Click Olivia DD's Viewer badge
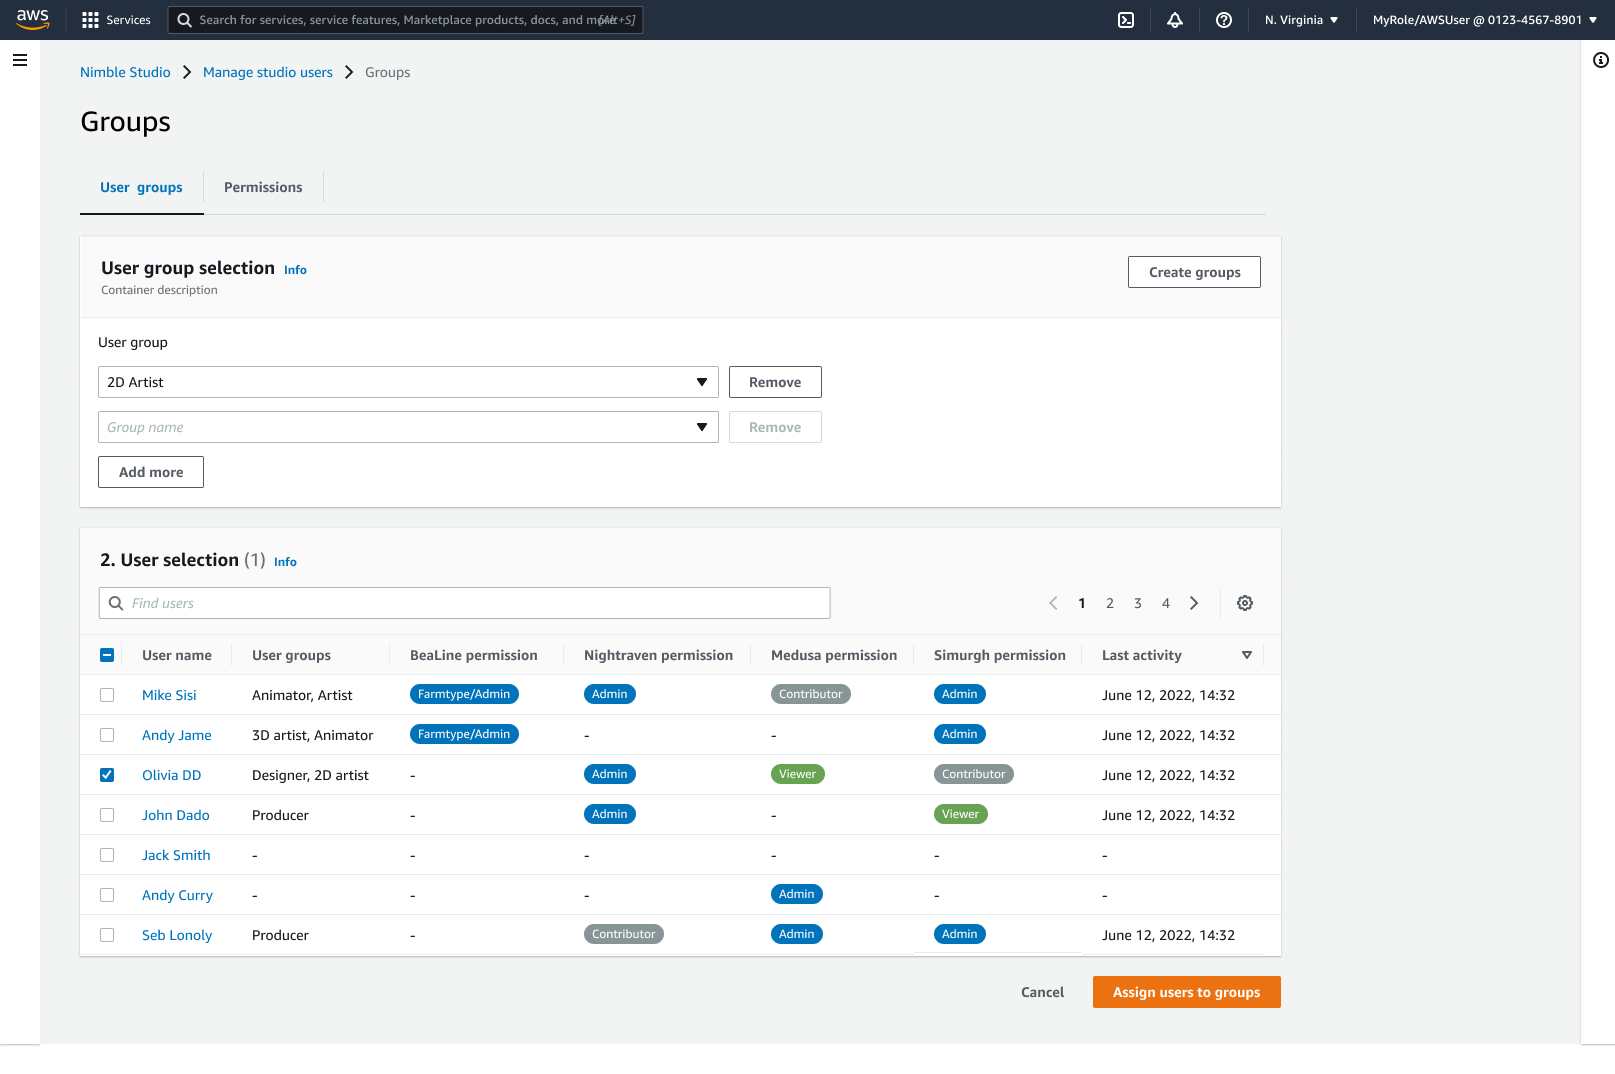 (798, 774)
